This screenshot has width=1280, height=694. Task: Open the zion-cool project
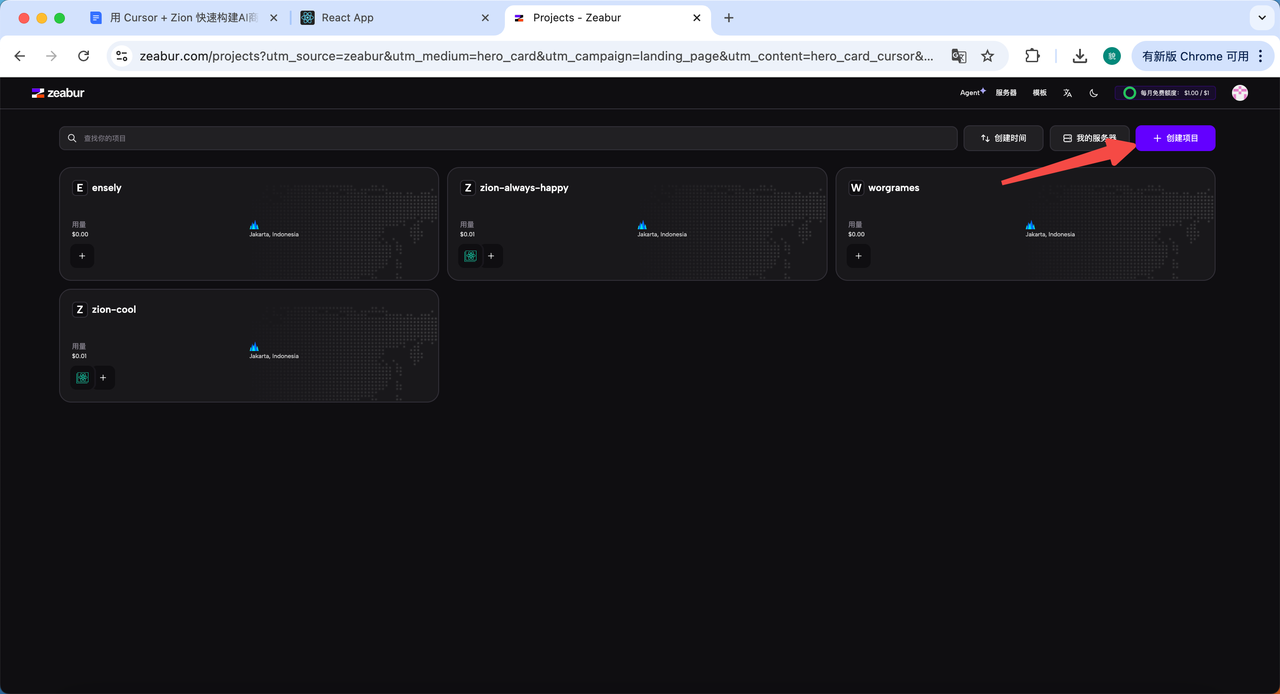coord(249,346)
